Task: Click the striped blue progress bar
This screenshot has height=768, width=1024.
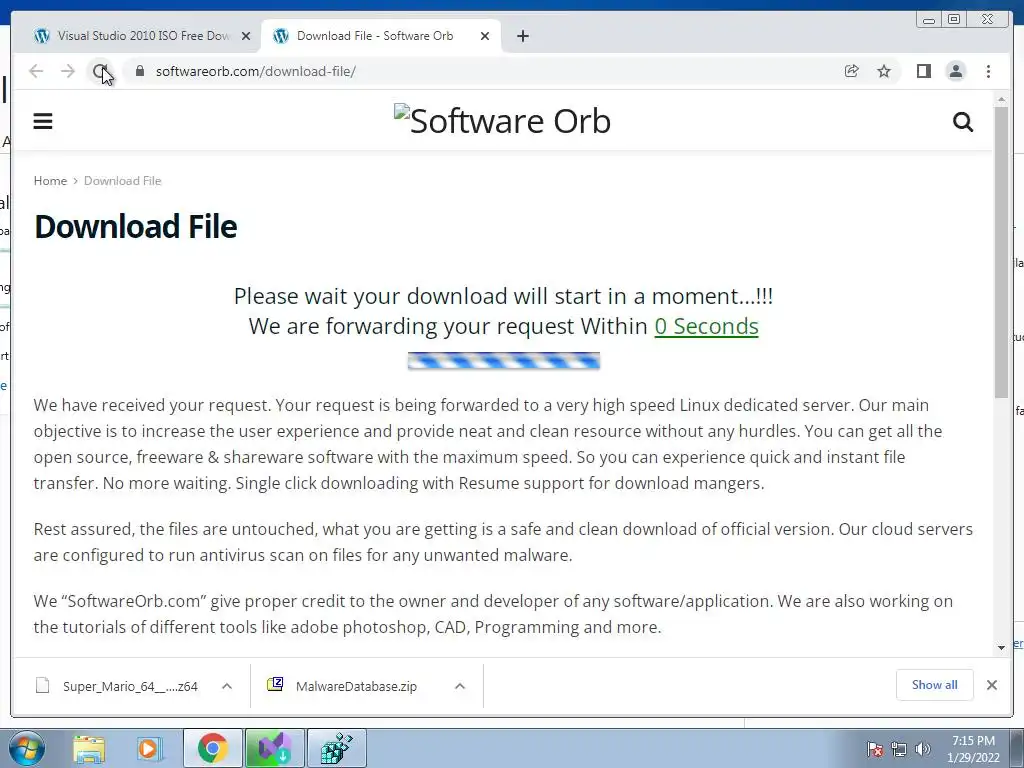Action: pos(504,360)
